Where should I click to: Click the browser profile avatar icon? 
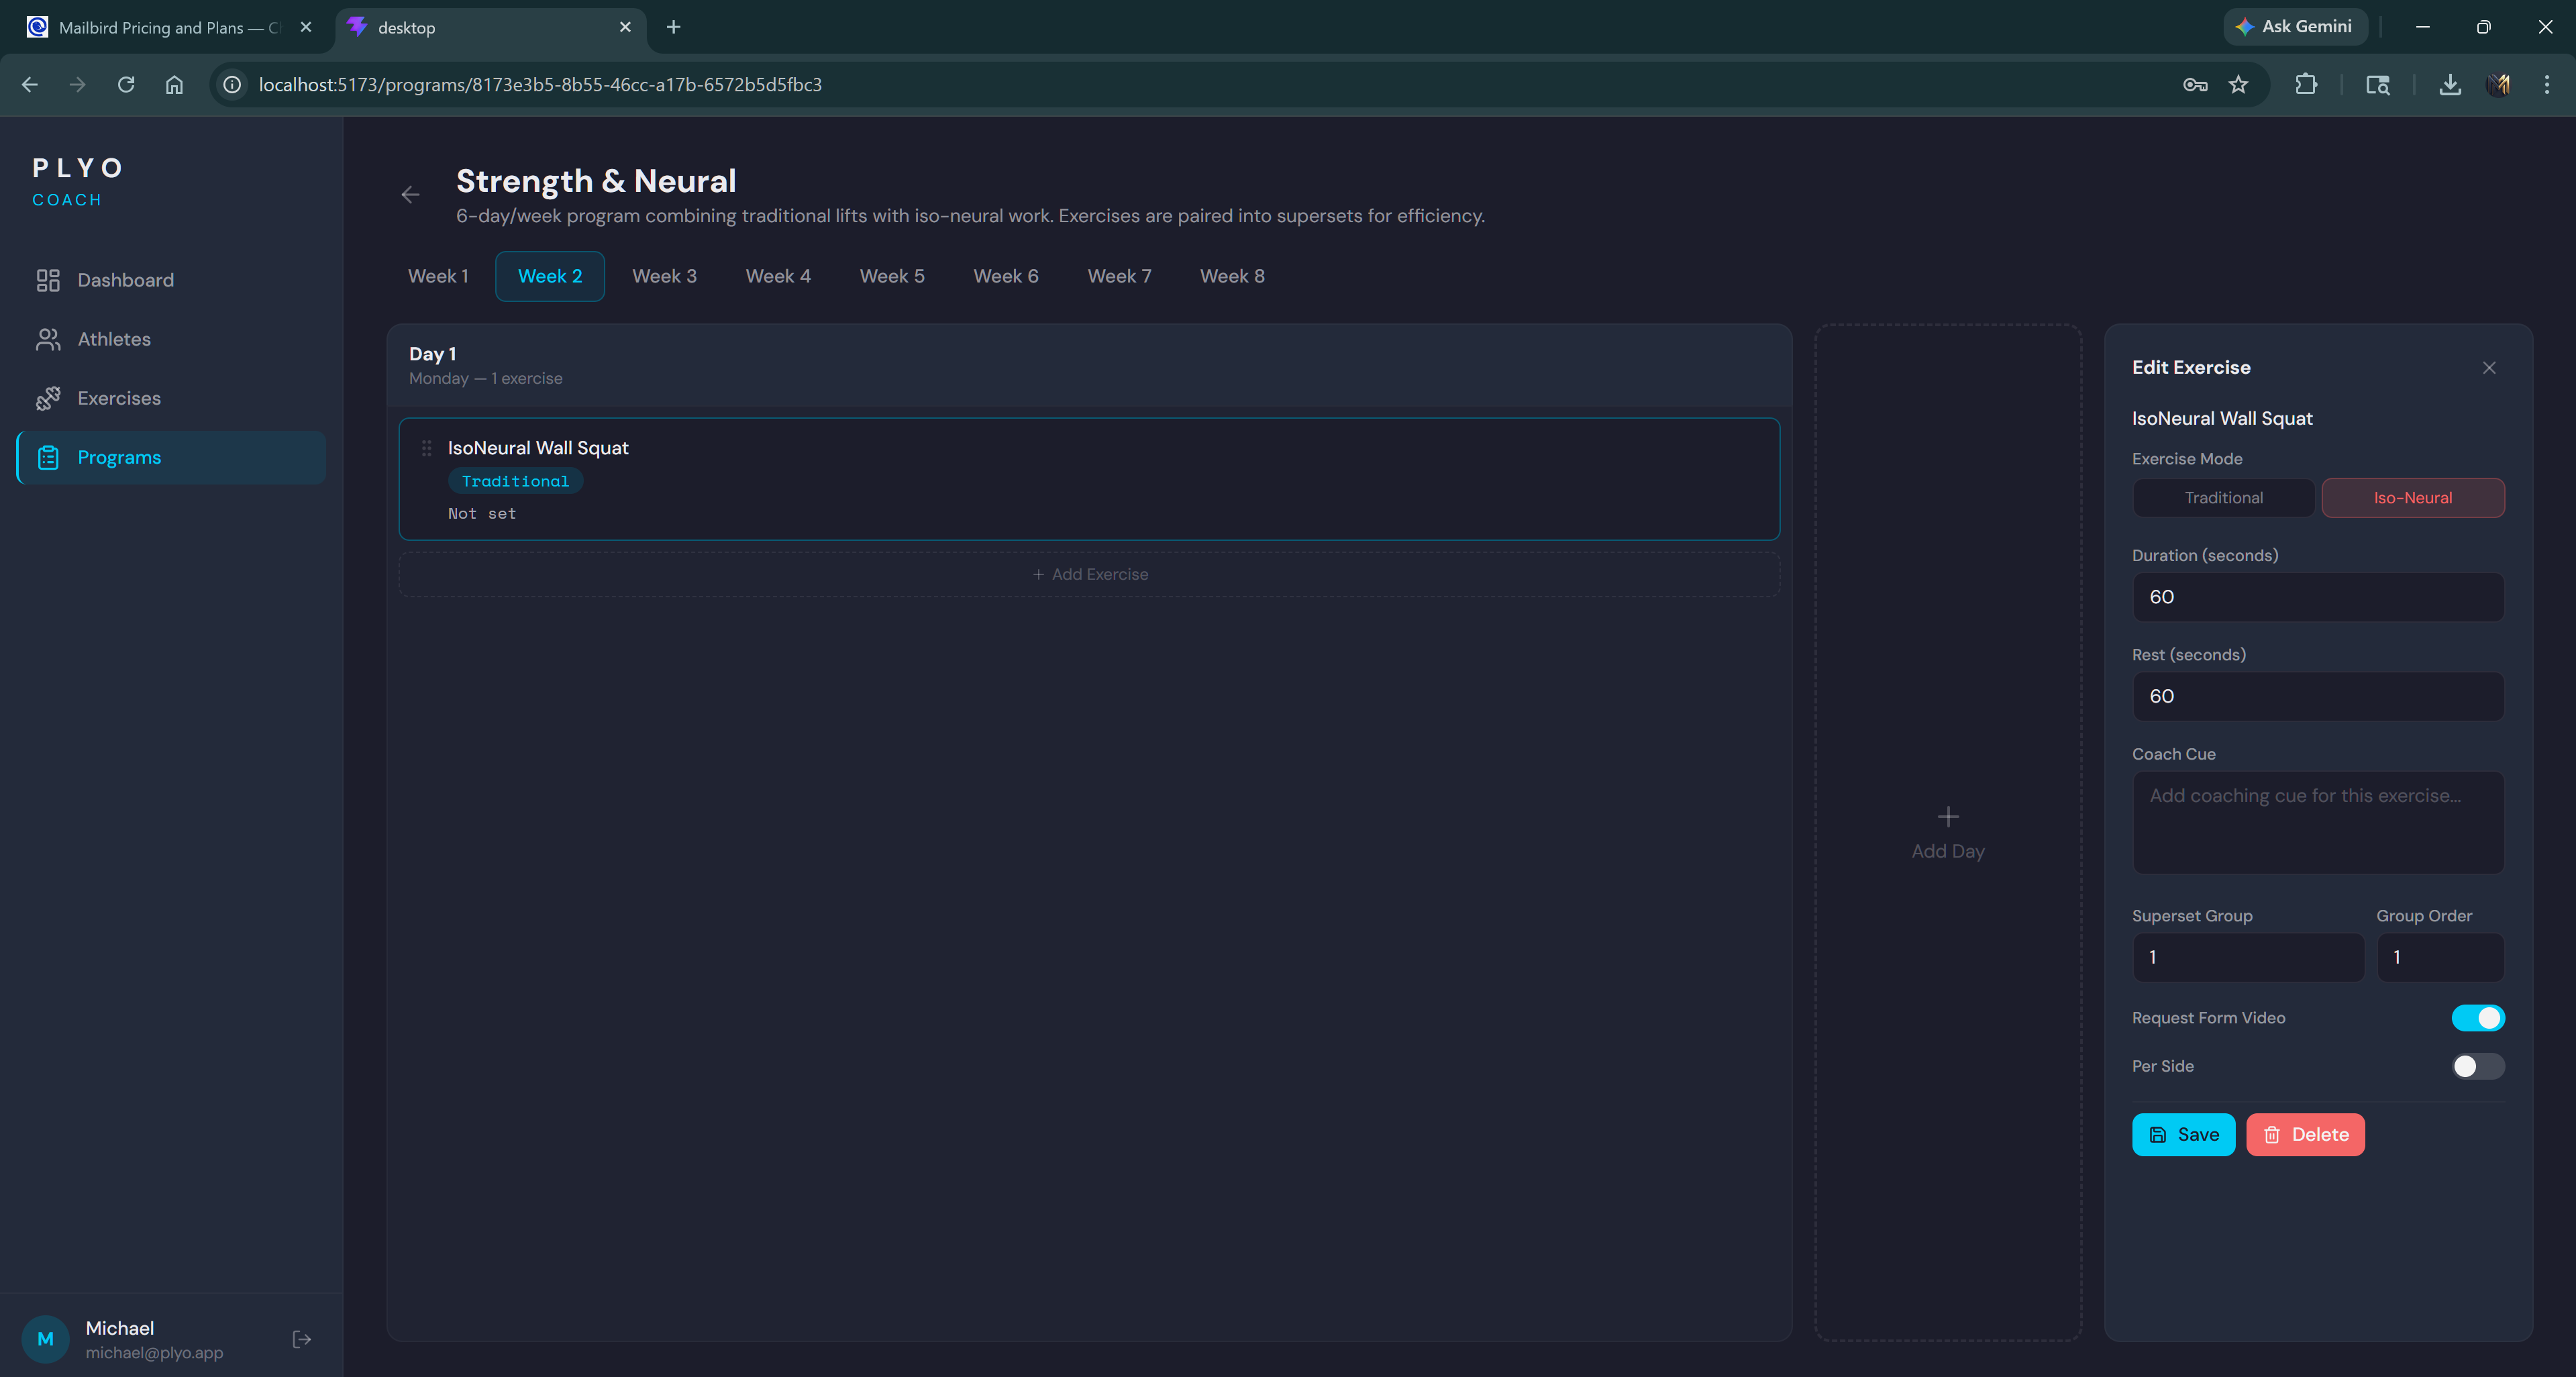point(2498,84)
